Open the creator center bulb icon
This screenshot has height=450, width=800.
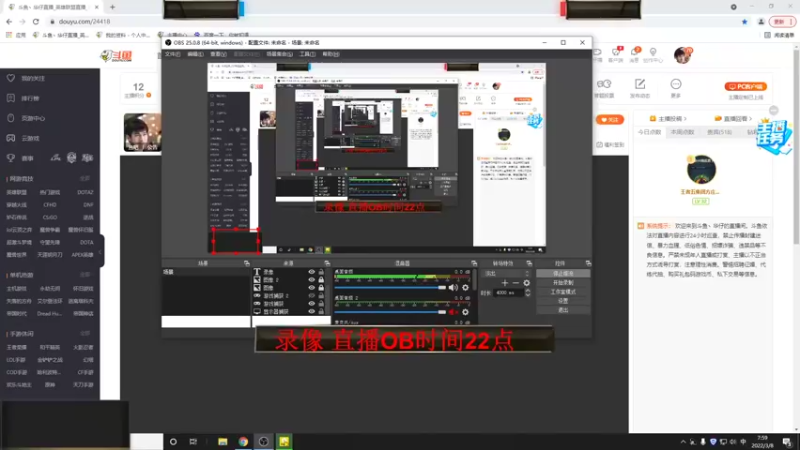pos(653,53)
